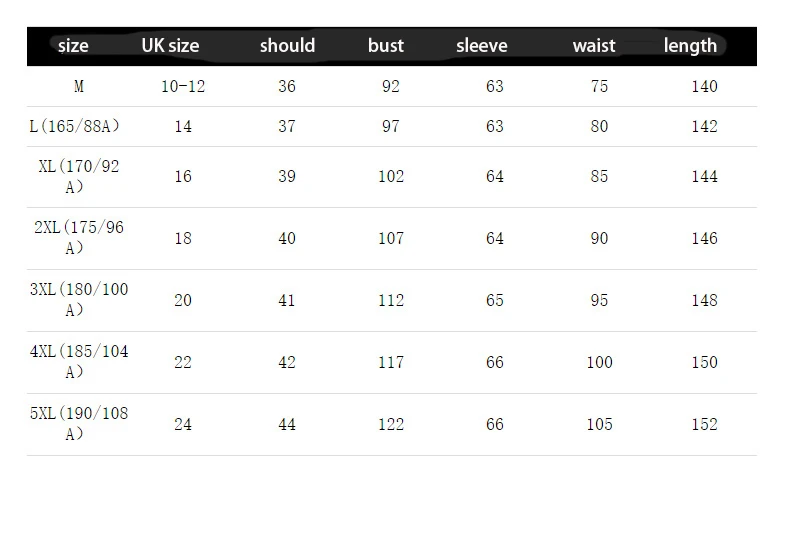Click the bust value 102
The image size is (790, 552).
tap(391, 176)
